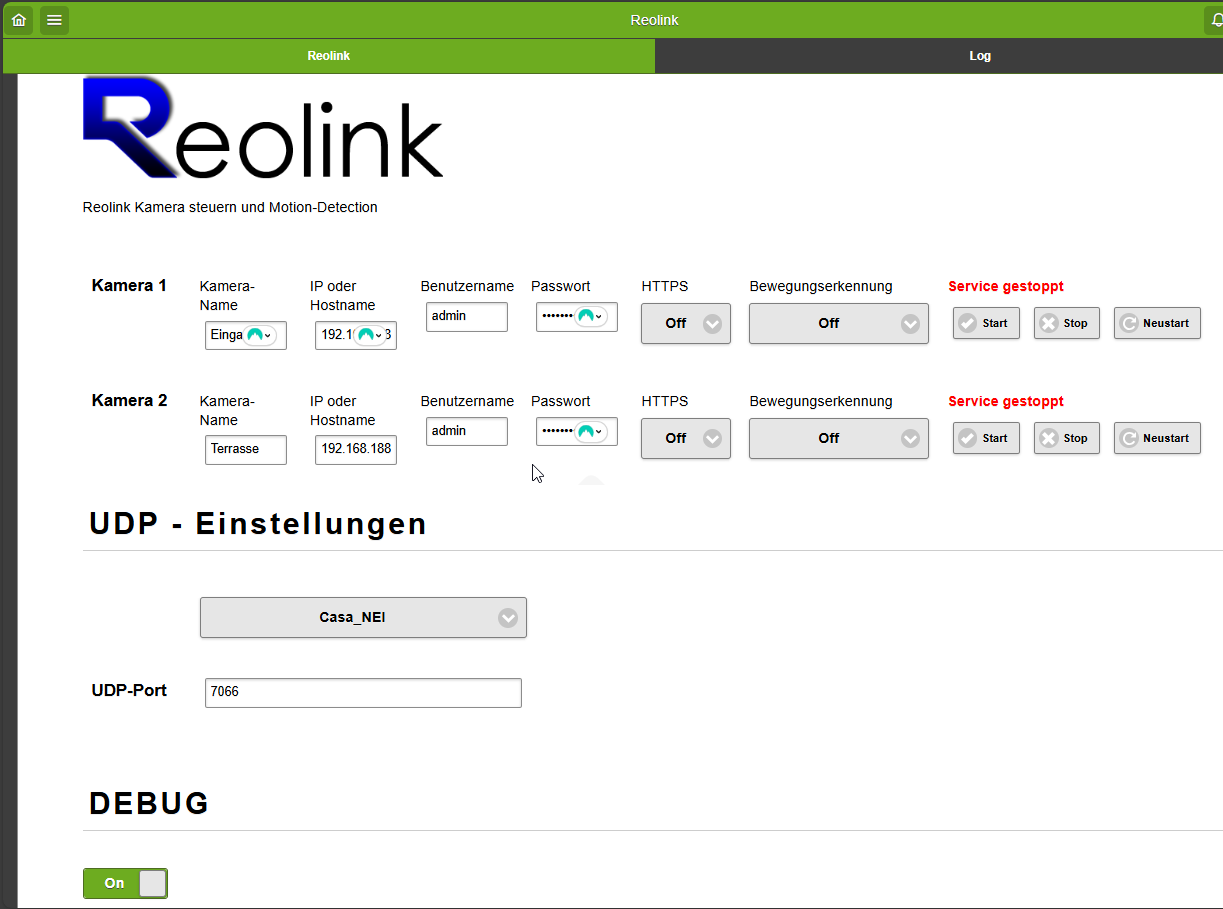Toggle the DEBUG On switch
This screenshot has width=1223, height=909.
point(125,883)
